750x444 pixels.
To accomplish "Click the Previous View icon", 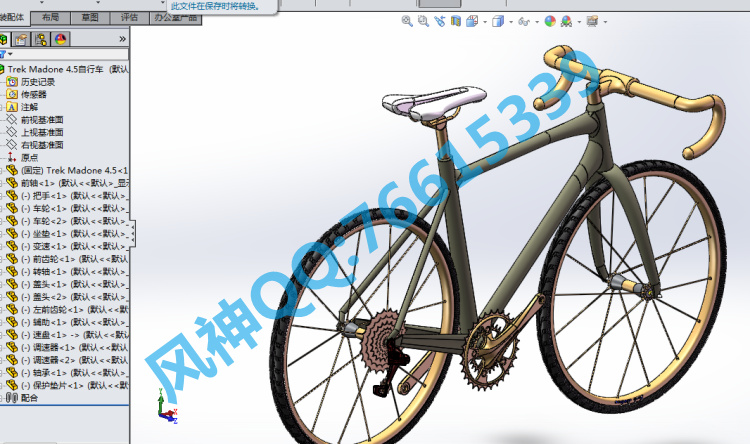I will pos(440,21).
